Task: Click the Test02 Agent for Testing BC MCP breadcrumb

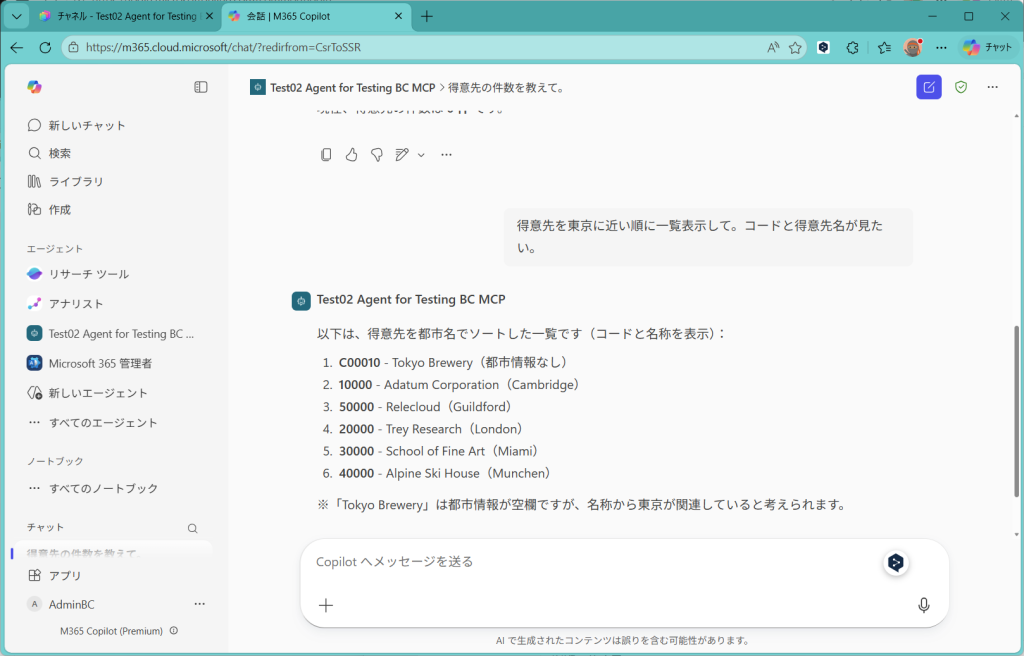Action: (x=351, y=88)
